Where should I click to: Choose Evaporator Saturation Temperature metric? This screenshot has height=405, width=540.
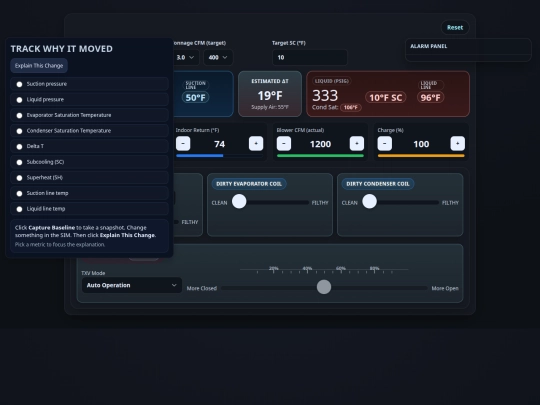point(19,115)
